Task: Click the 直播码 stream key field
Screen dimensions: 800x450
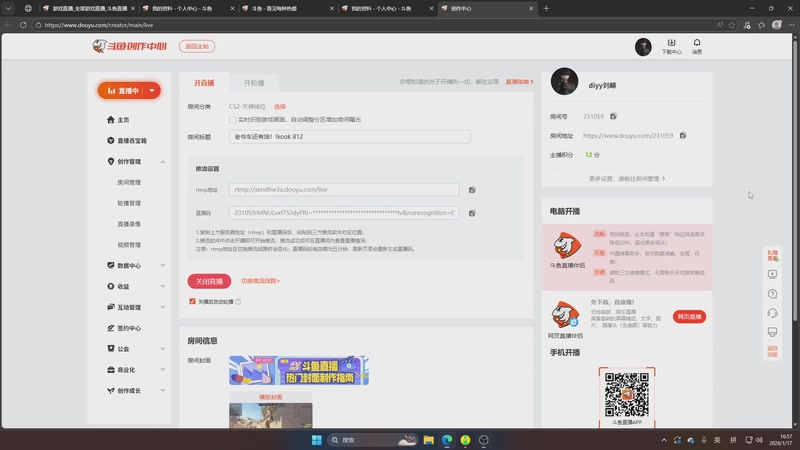Action: 344,213
